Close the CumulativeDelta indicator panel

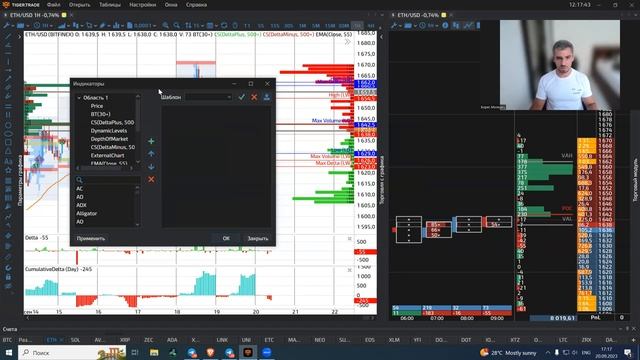349,270
